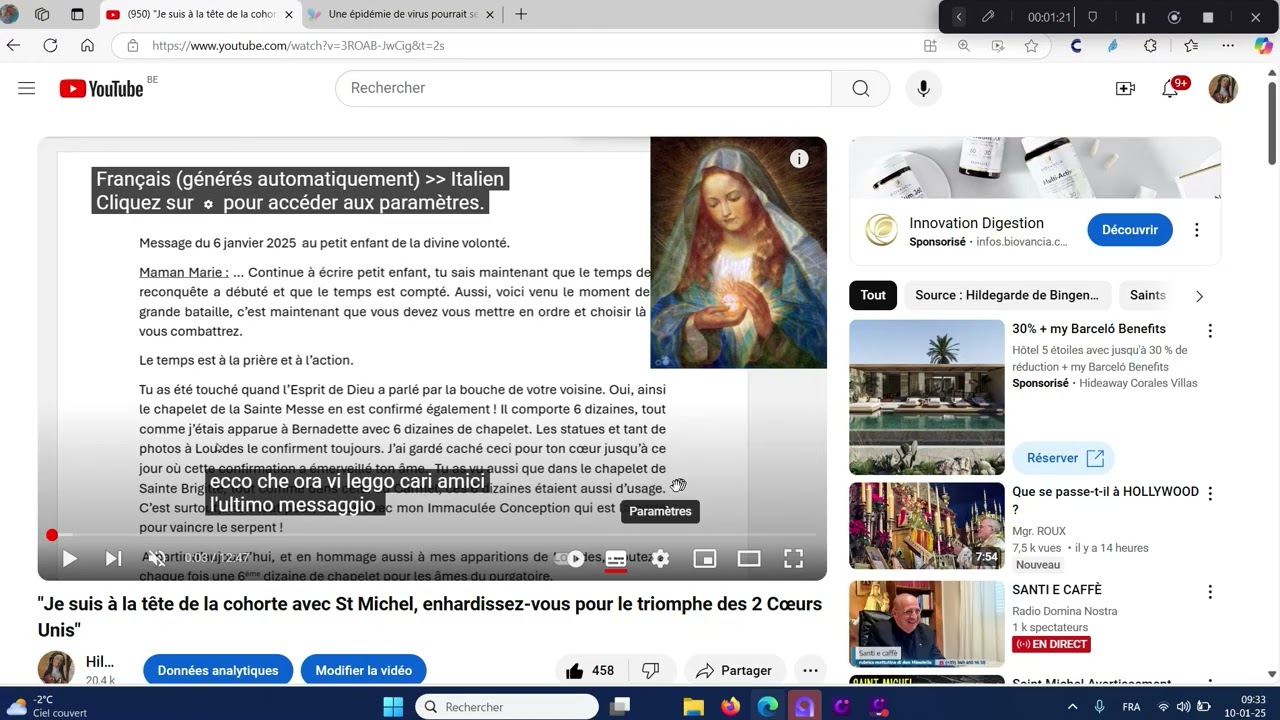Open Windows Start menu
The image size is (1280, 720).
[x=394, y=707]
